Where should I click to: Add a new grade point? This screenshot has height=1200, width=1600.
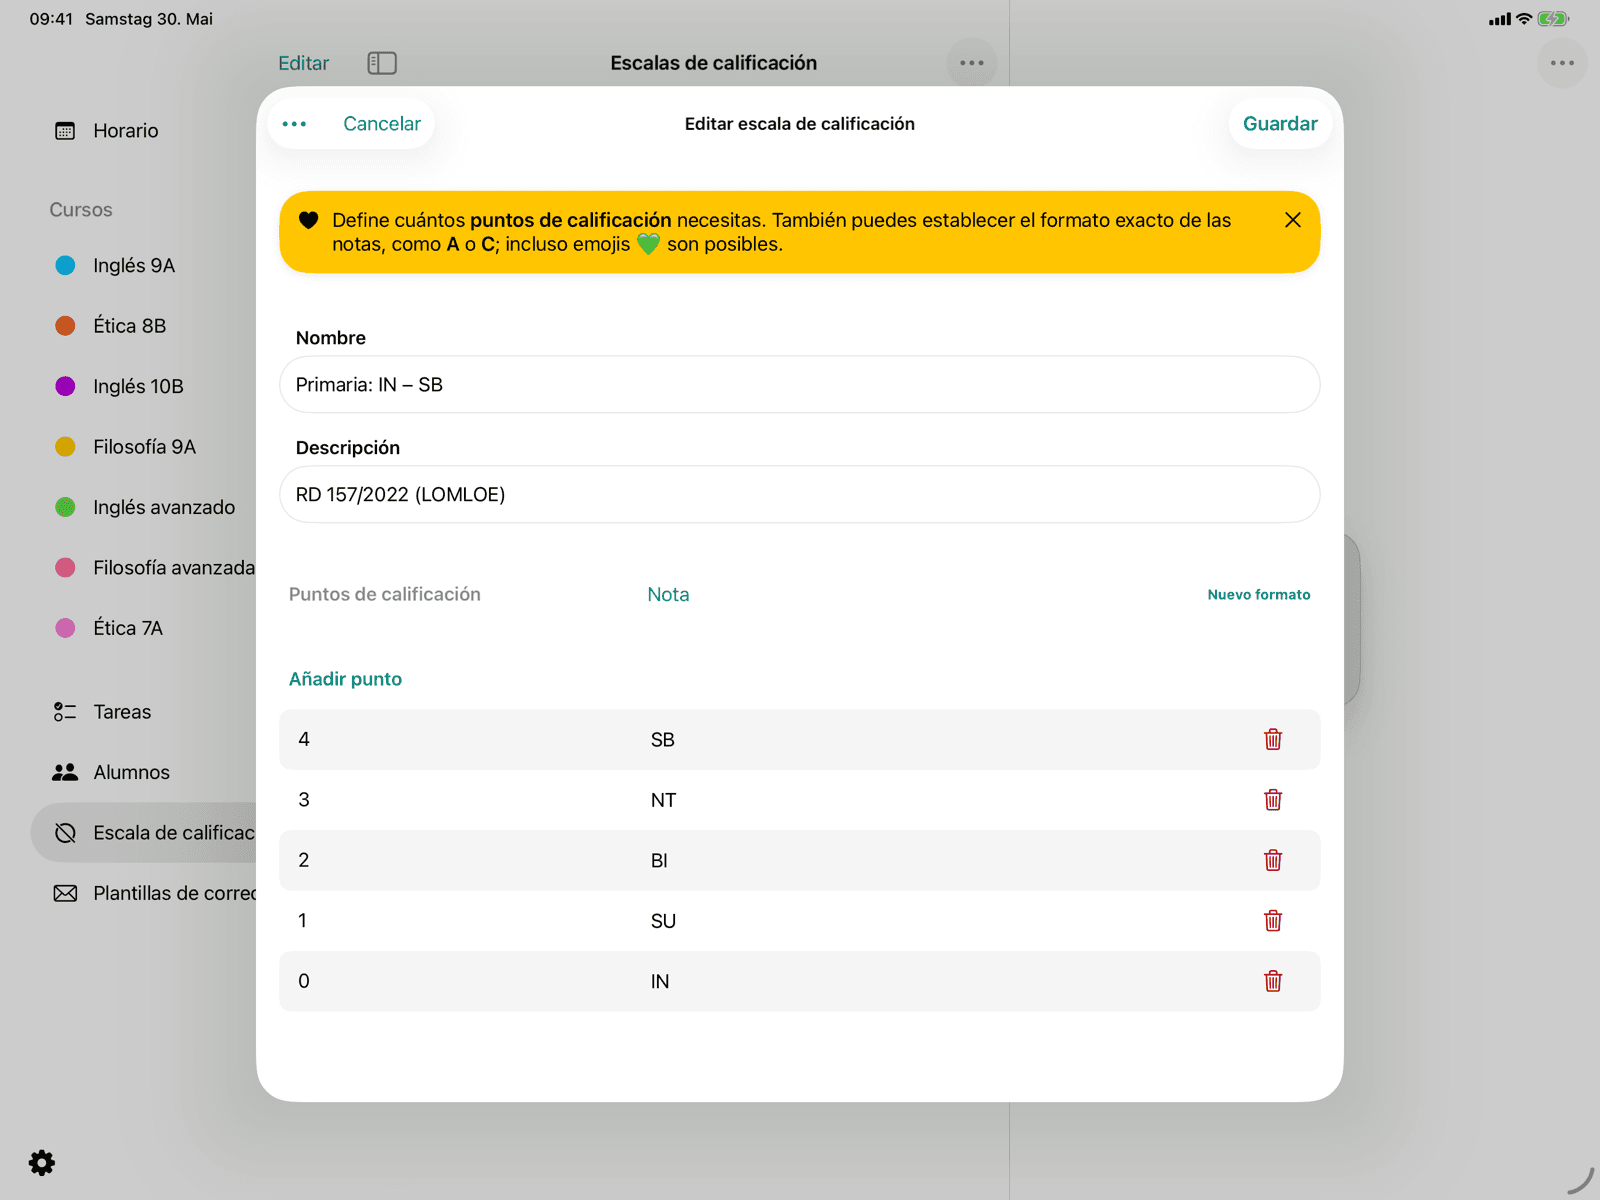tap(345, 679)
